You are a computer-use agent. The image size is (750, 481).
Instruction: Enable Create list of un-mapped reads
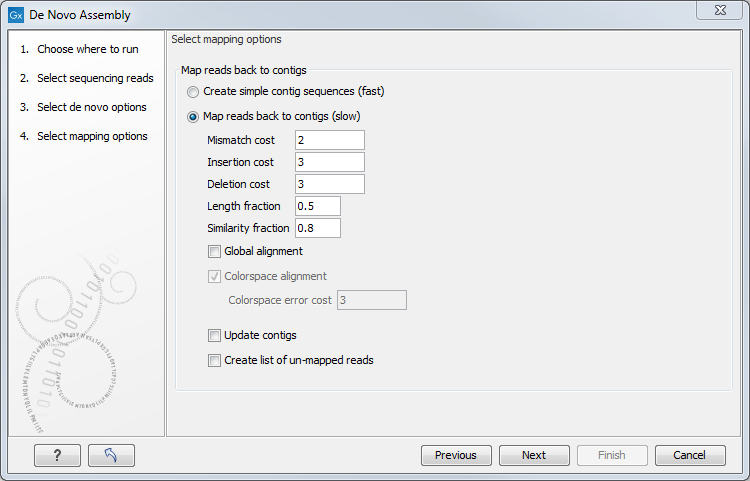214,360
